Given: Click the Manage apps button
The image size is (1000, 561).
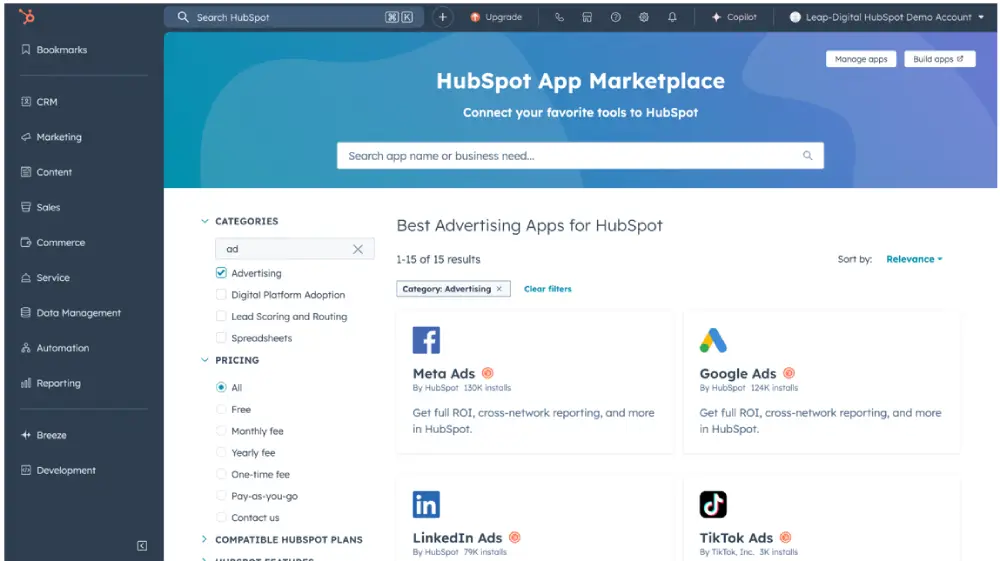Looking at the screenshot, I should point(861,59).
